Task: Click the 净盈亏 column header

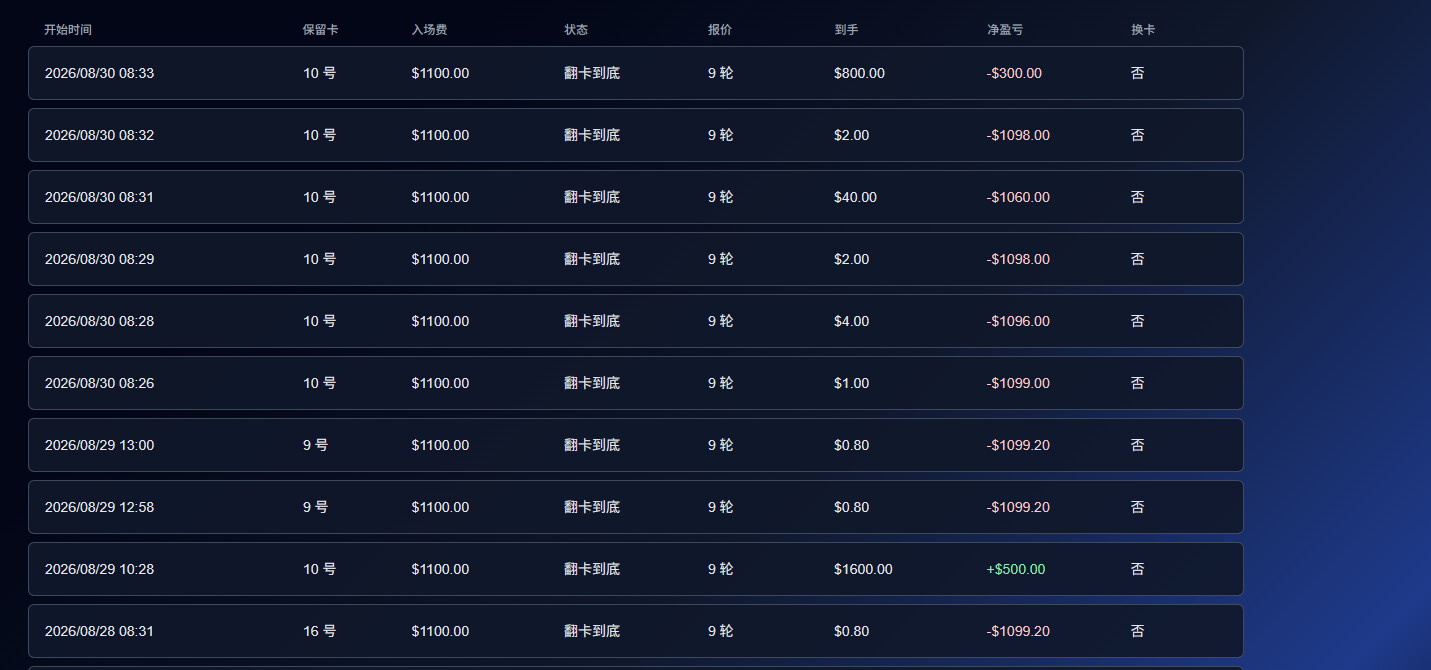Action: pos(1005,30)
